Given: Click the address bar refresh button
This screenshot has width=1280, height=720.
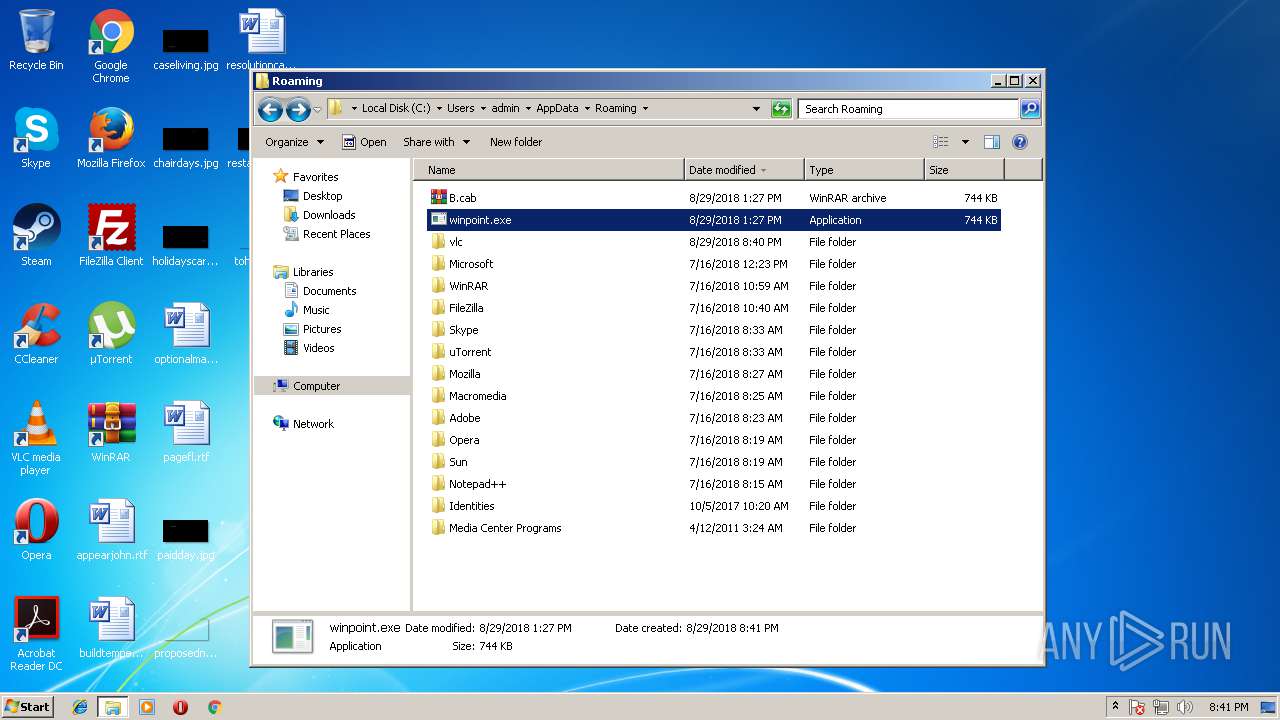Looking at the screenshot, I should (x=781, y=109).
